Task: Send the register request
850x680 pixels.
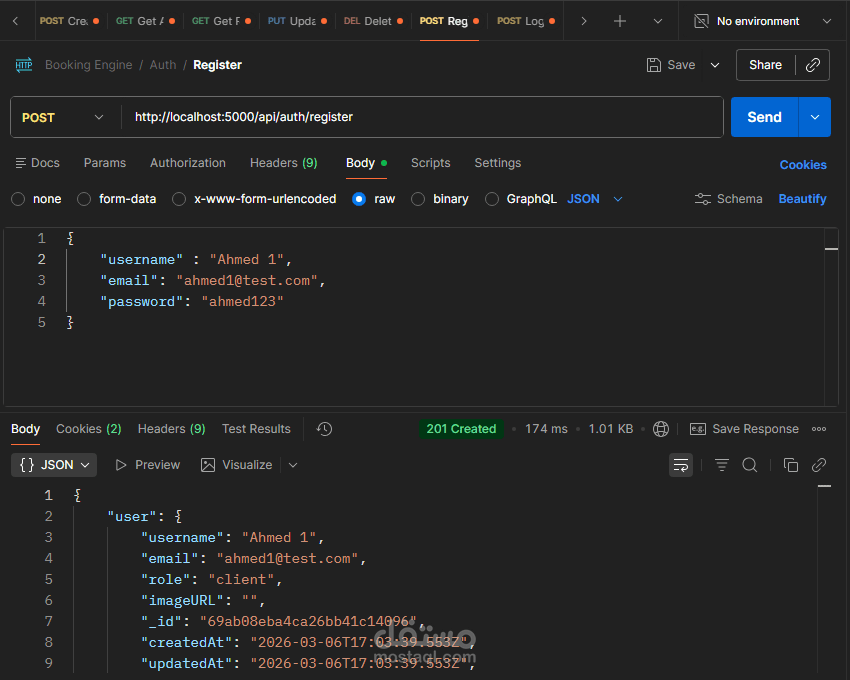Action: (x=764, y=117)
